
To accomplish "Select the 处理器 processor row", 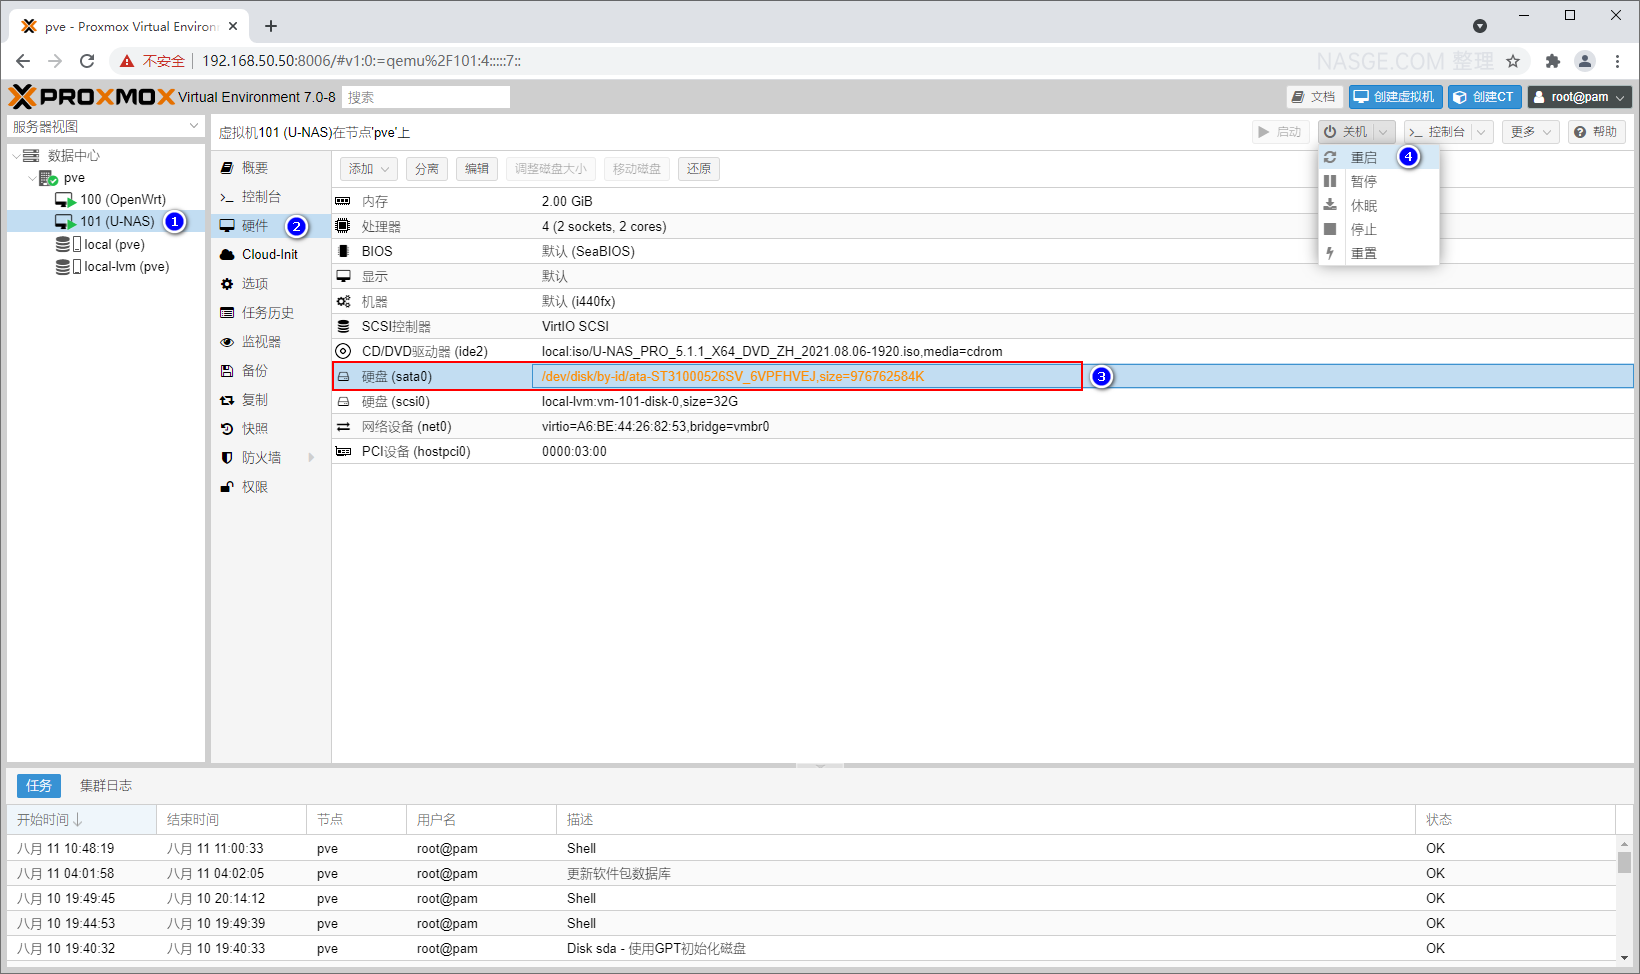I will [983, 226].
